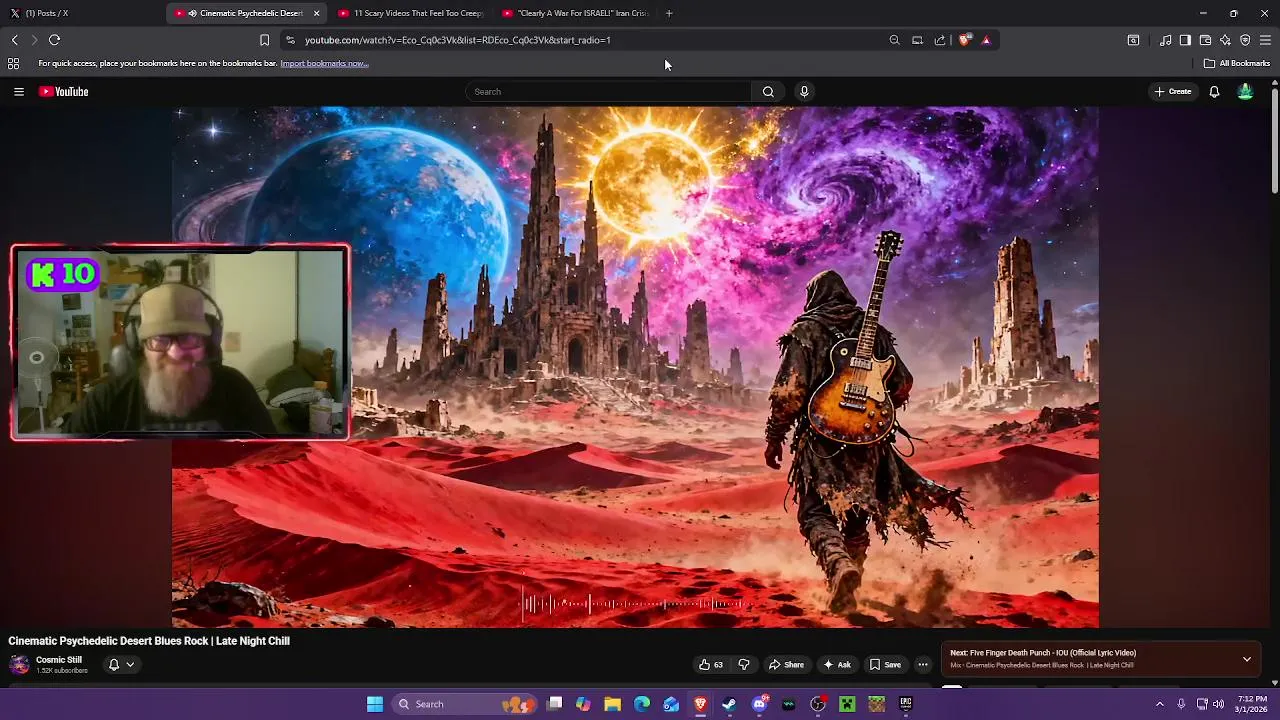The image size is (1280, 720).
Task: Reload the page
Action: (x=54, y=40)
